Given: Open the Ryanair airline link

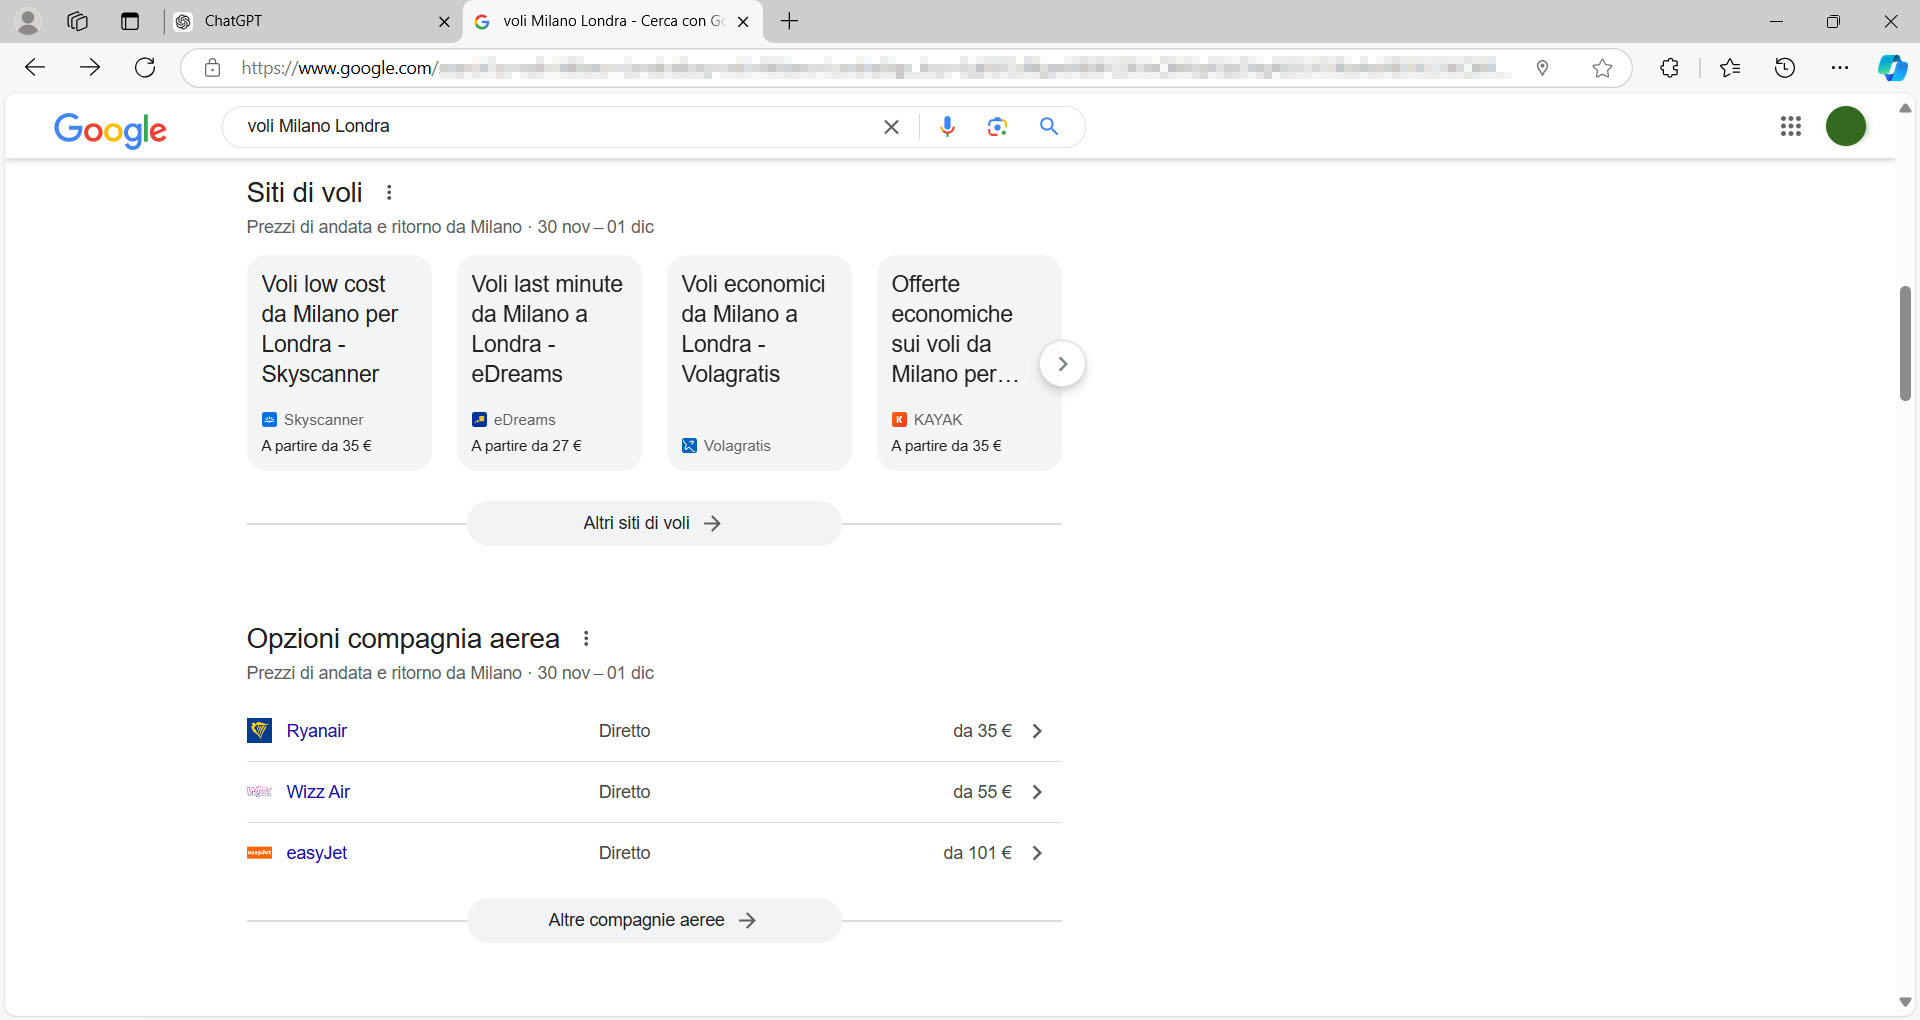Looking at the screenshot, I should click(316, 731).
